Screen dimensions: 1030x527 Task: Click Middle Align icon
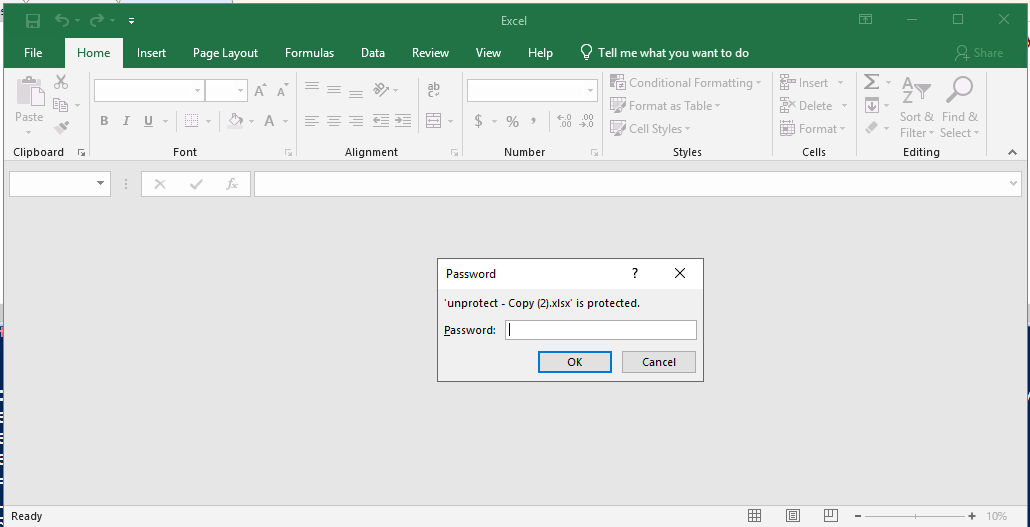[334, 89]
